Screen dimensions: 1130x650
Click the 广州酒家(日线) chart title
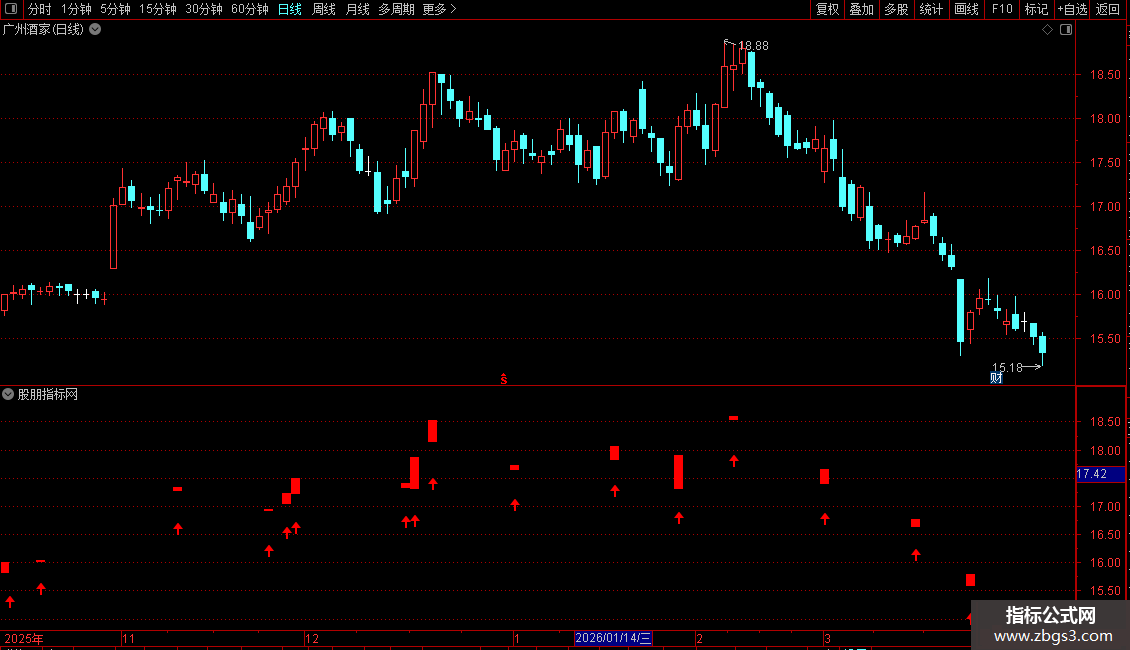[43, 30]
